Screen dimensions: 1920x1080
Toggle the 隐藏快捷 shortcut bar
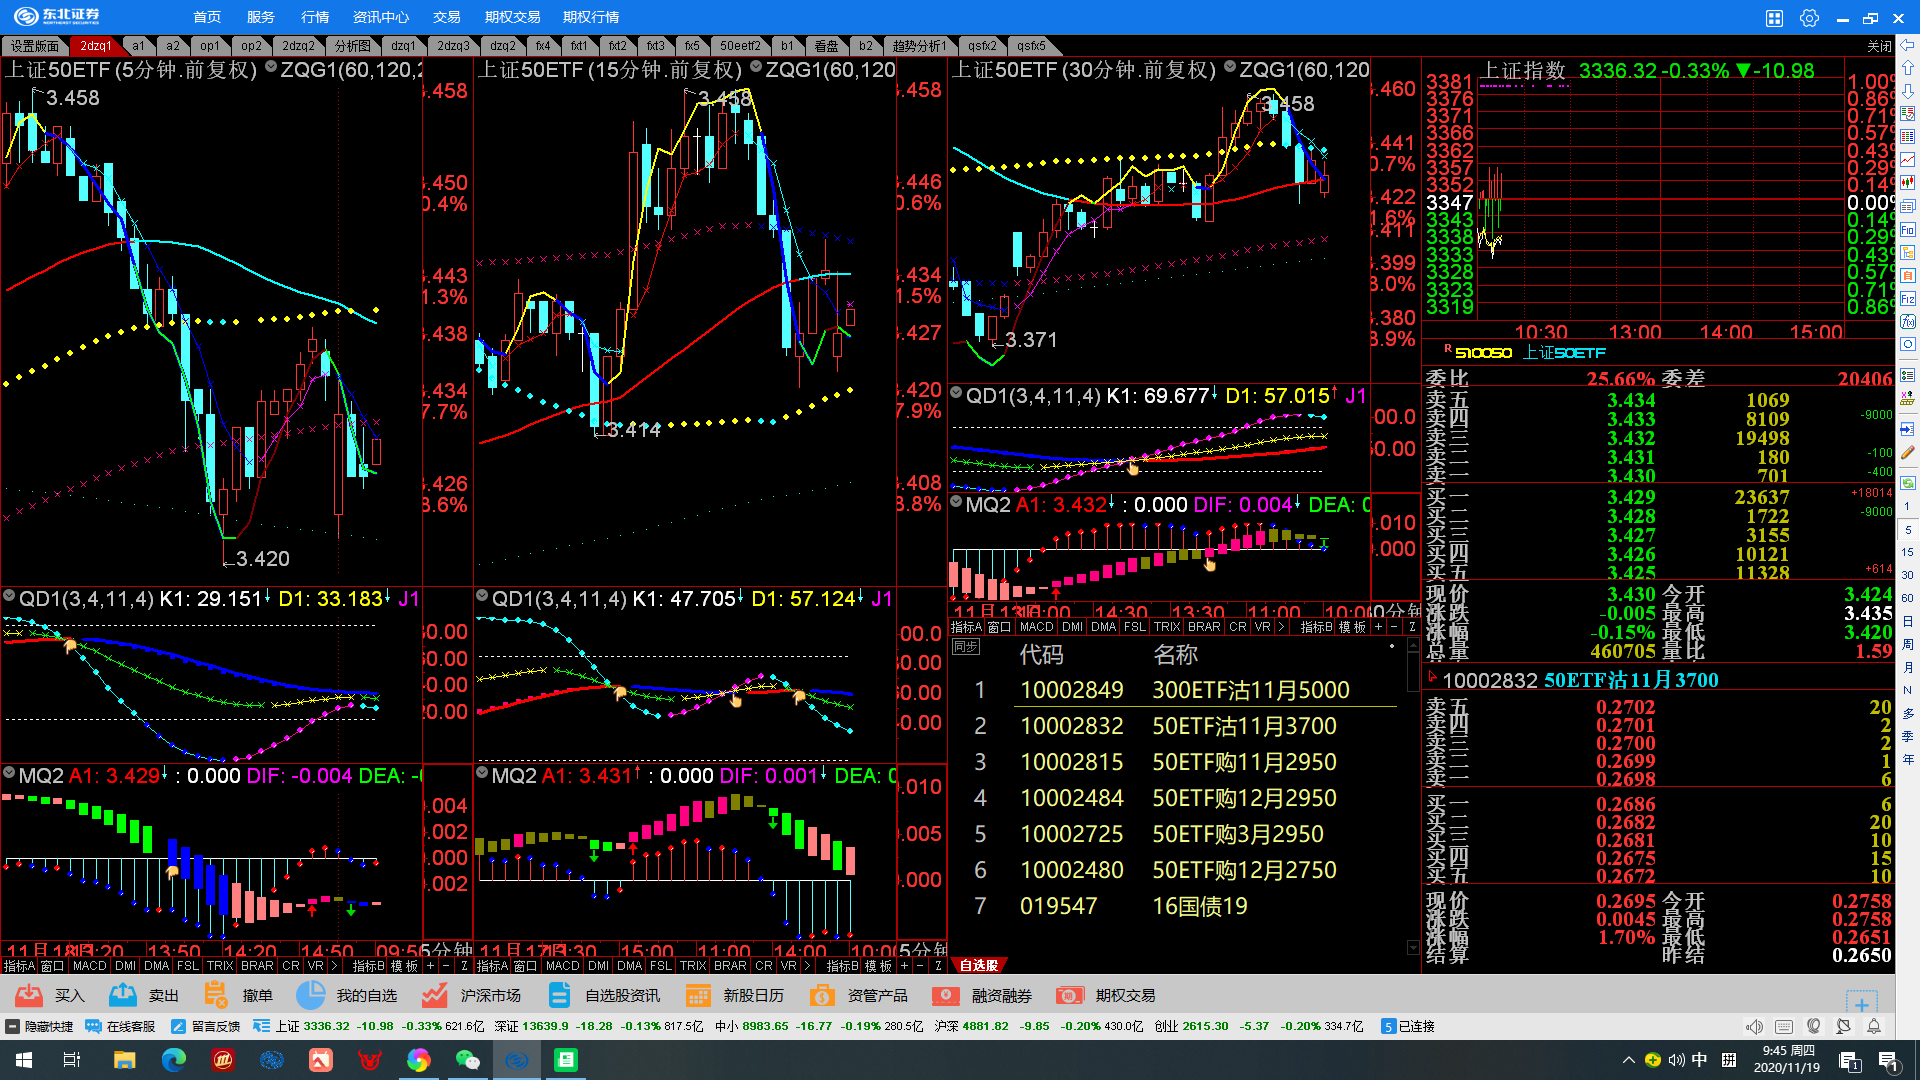click(40, 1026)
